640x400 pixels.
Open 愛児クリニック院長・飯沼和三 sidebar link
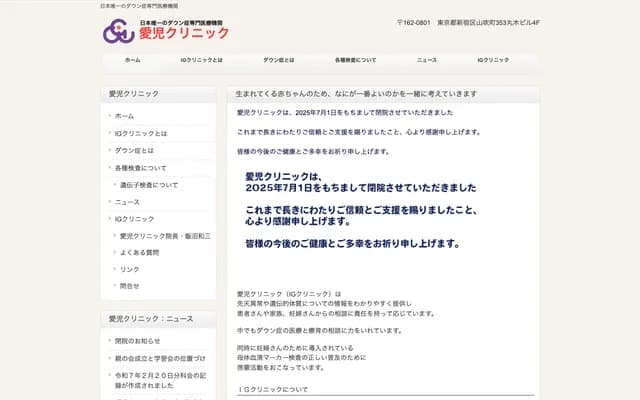tap(165, 236)
